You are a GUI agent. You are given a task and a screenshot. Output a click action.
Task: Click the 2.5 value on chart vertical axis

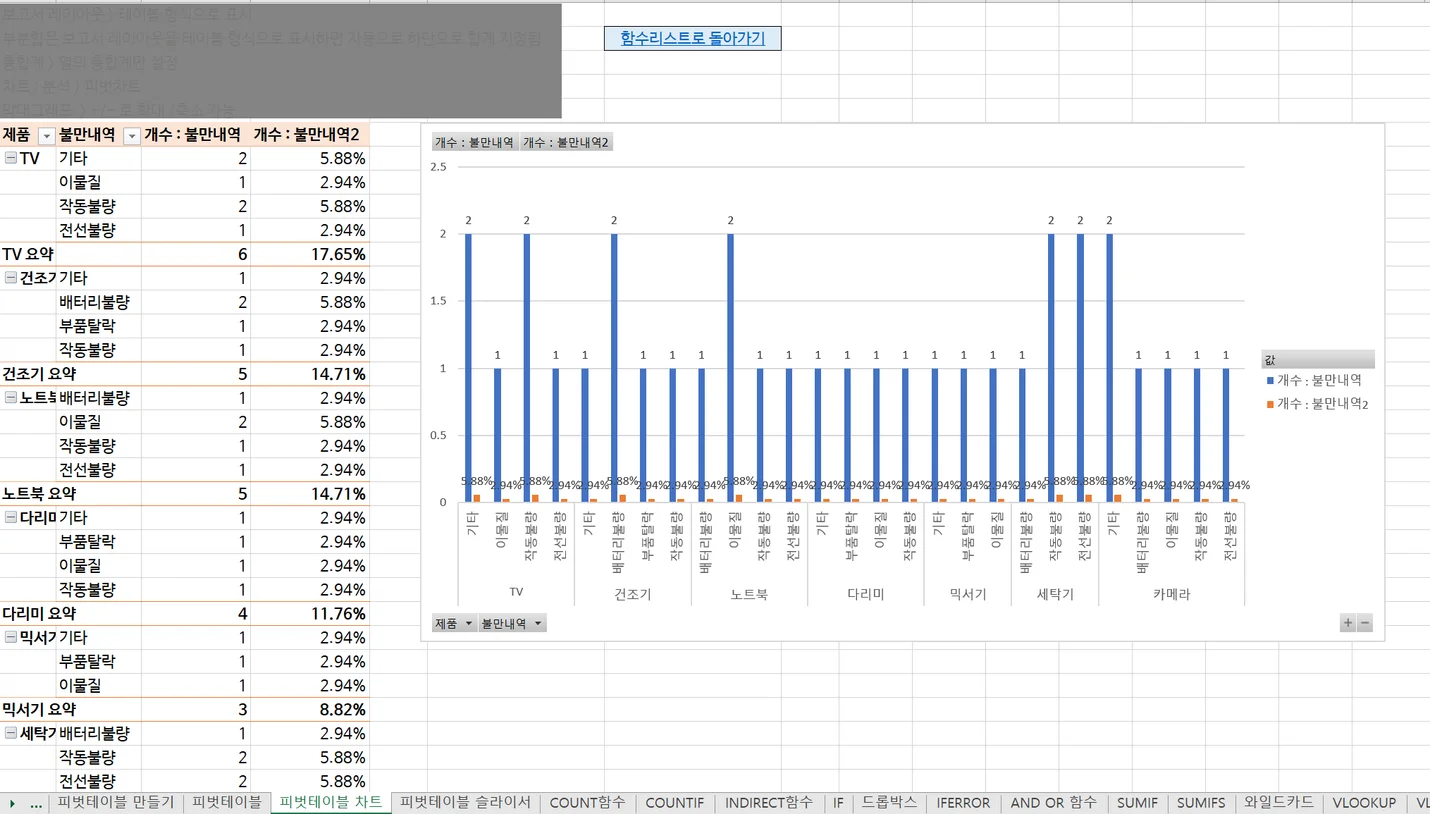point(438,166)
